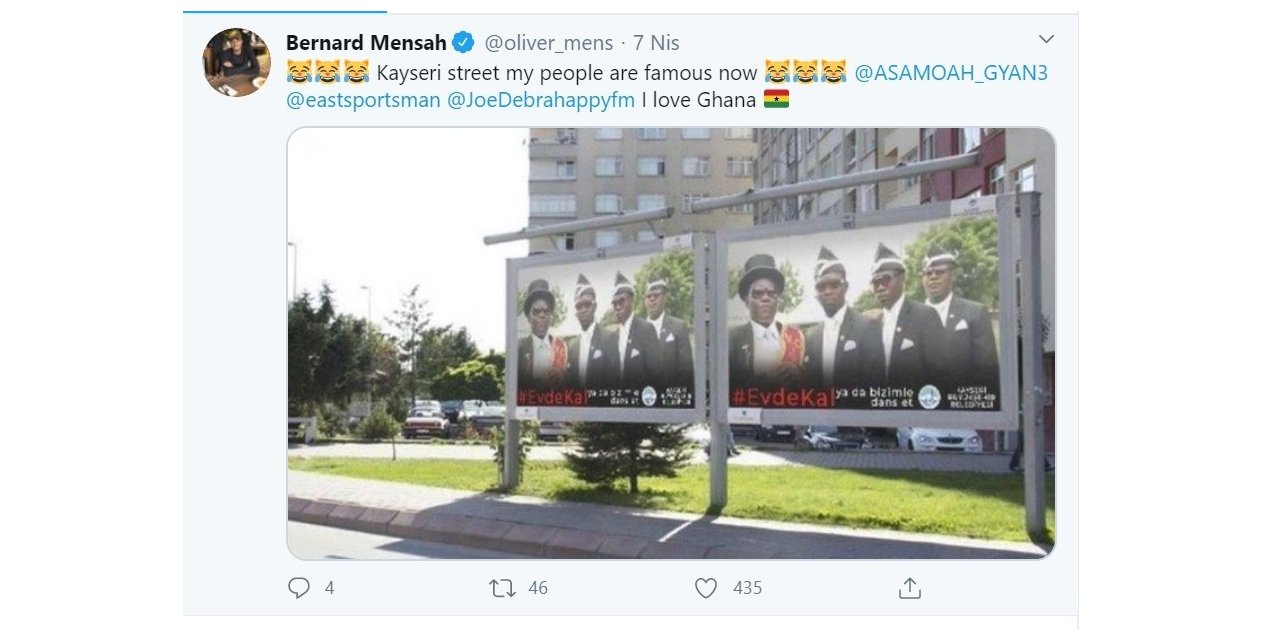
Task: Click the heart icon to like
Action: 705,588
